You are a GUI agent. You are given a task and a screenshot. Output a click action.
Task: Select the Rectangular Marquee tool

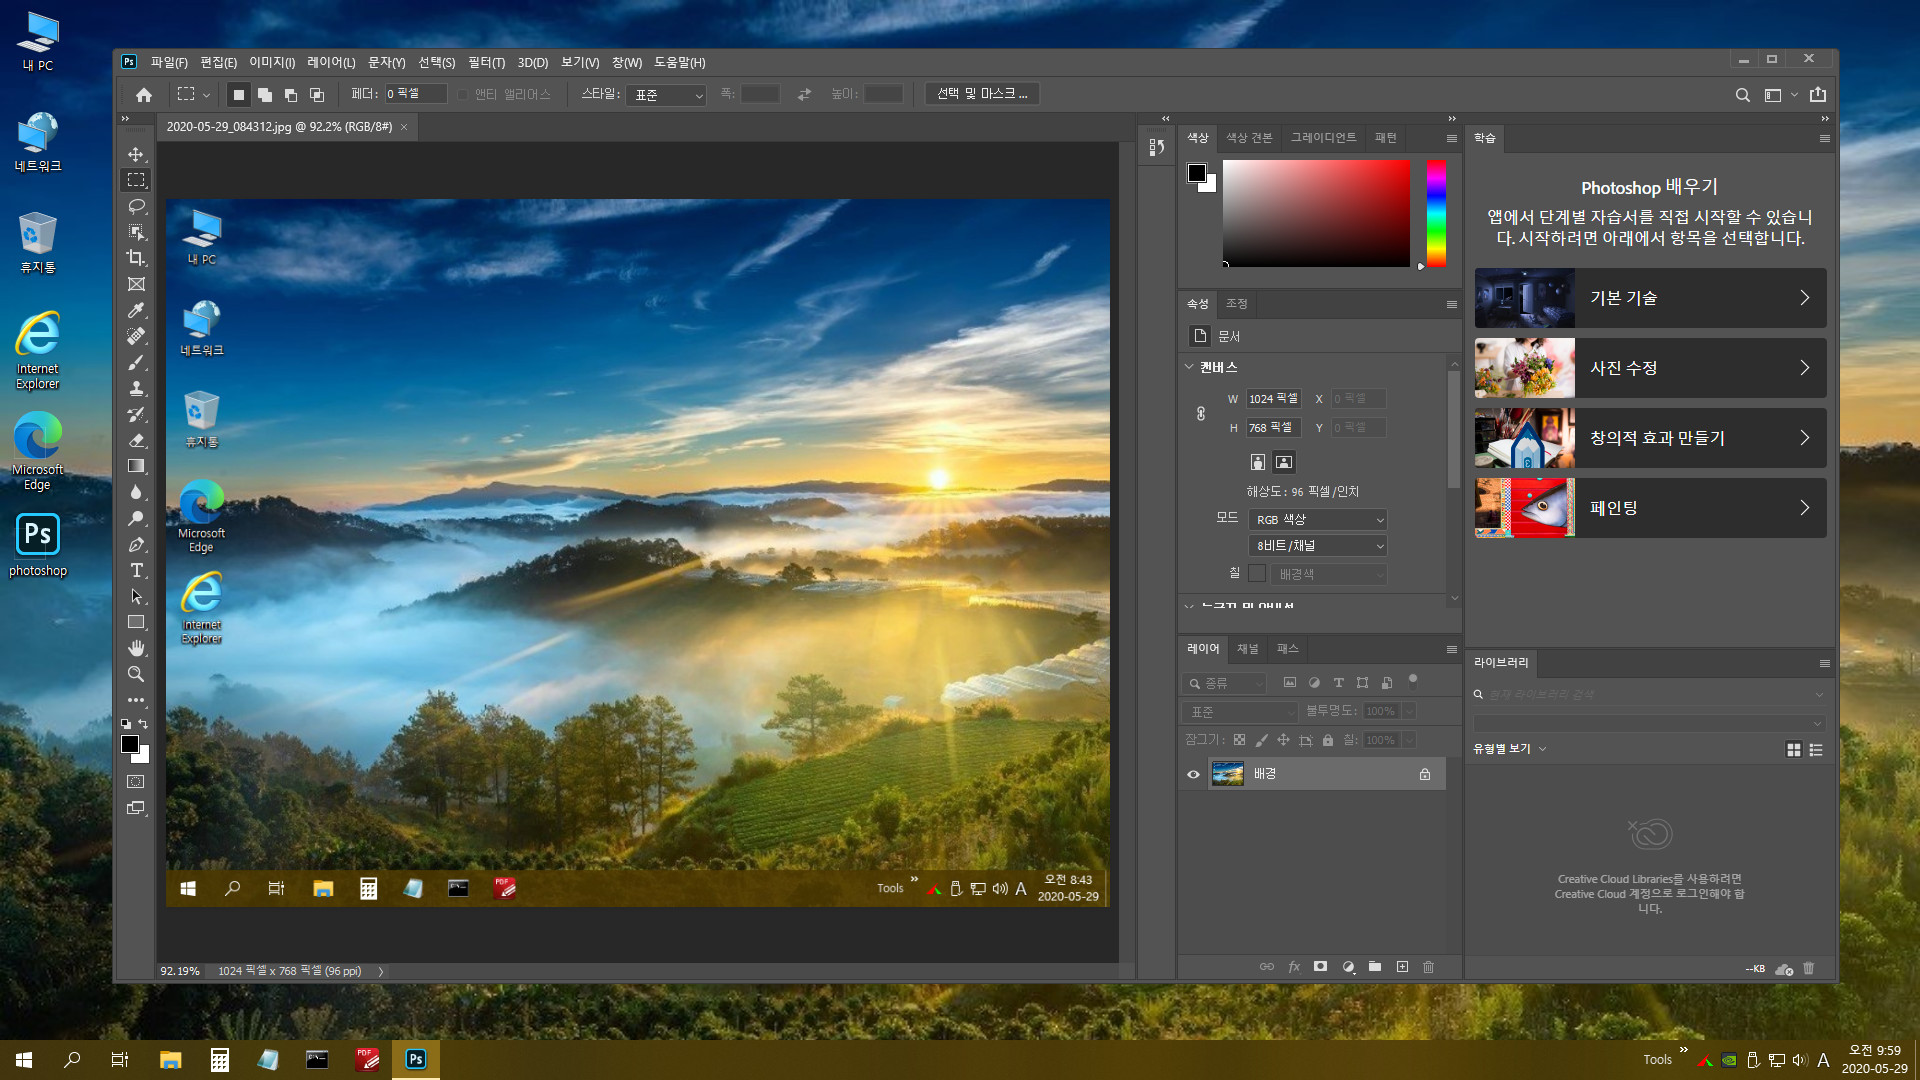(x=136, y=180)
